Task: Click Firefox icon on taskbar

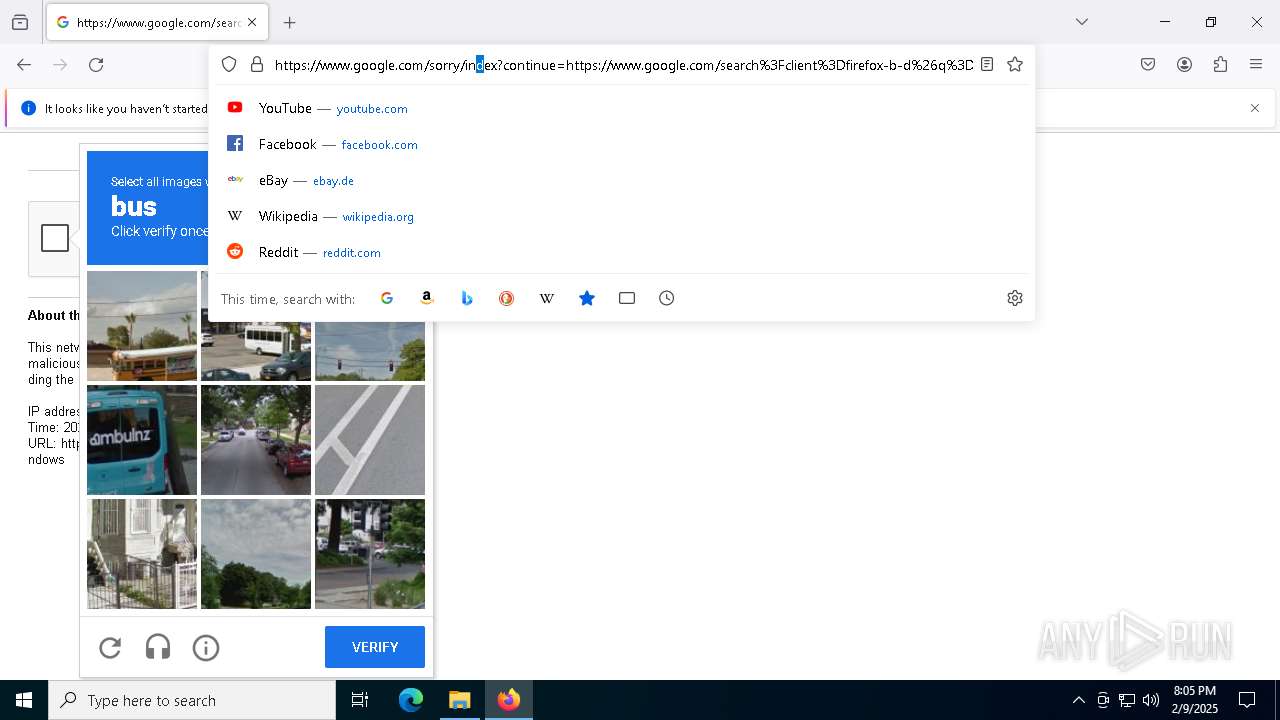Action: click(509, 700)
